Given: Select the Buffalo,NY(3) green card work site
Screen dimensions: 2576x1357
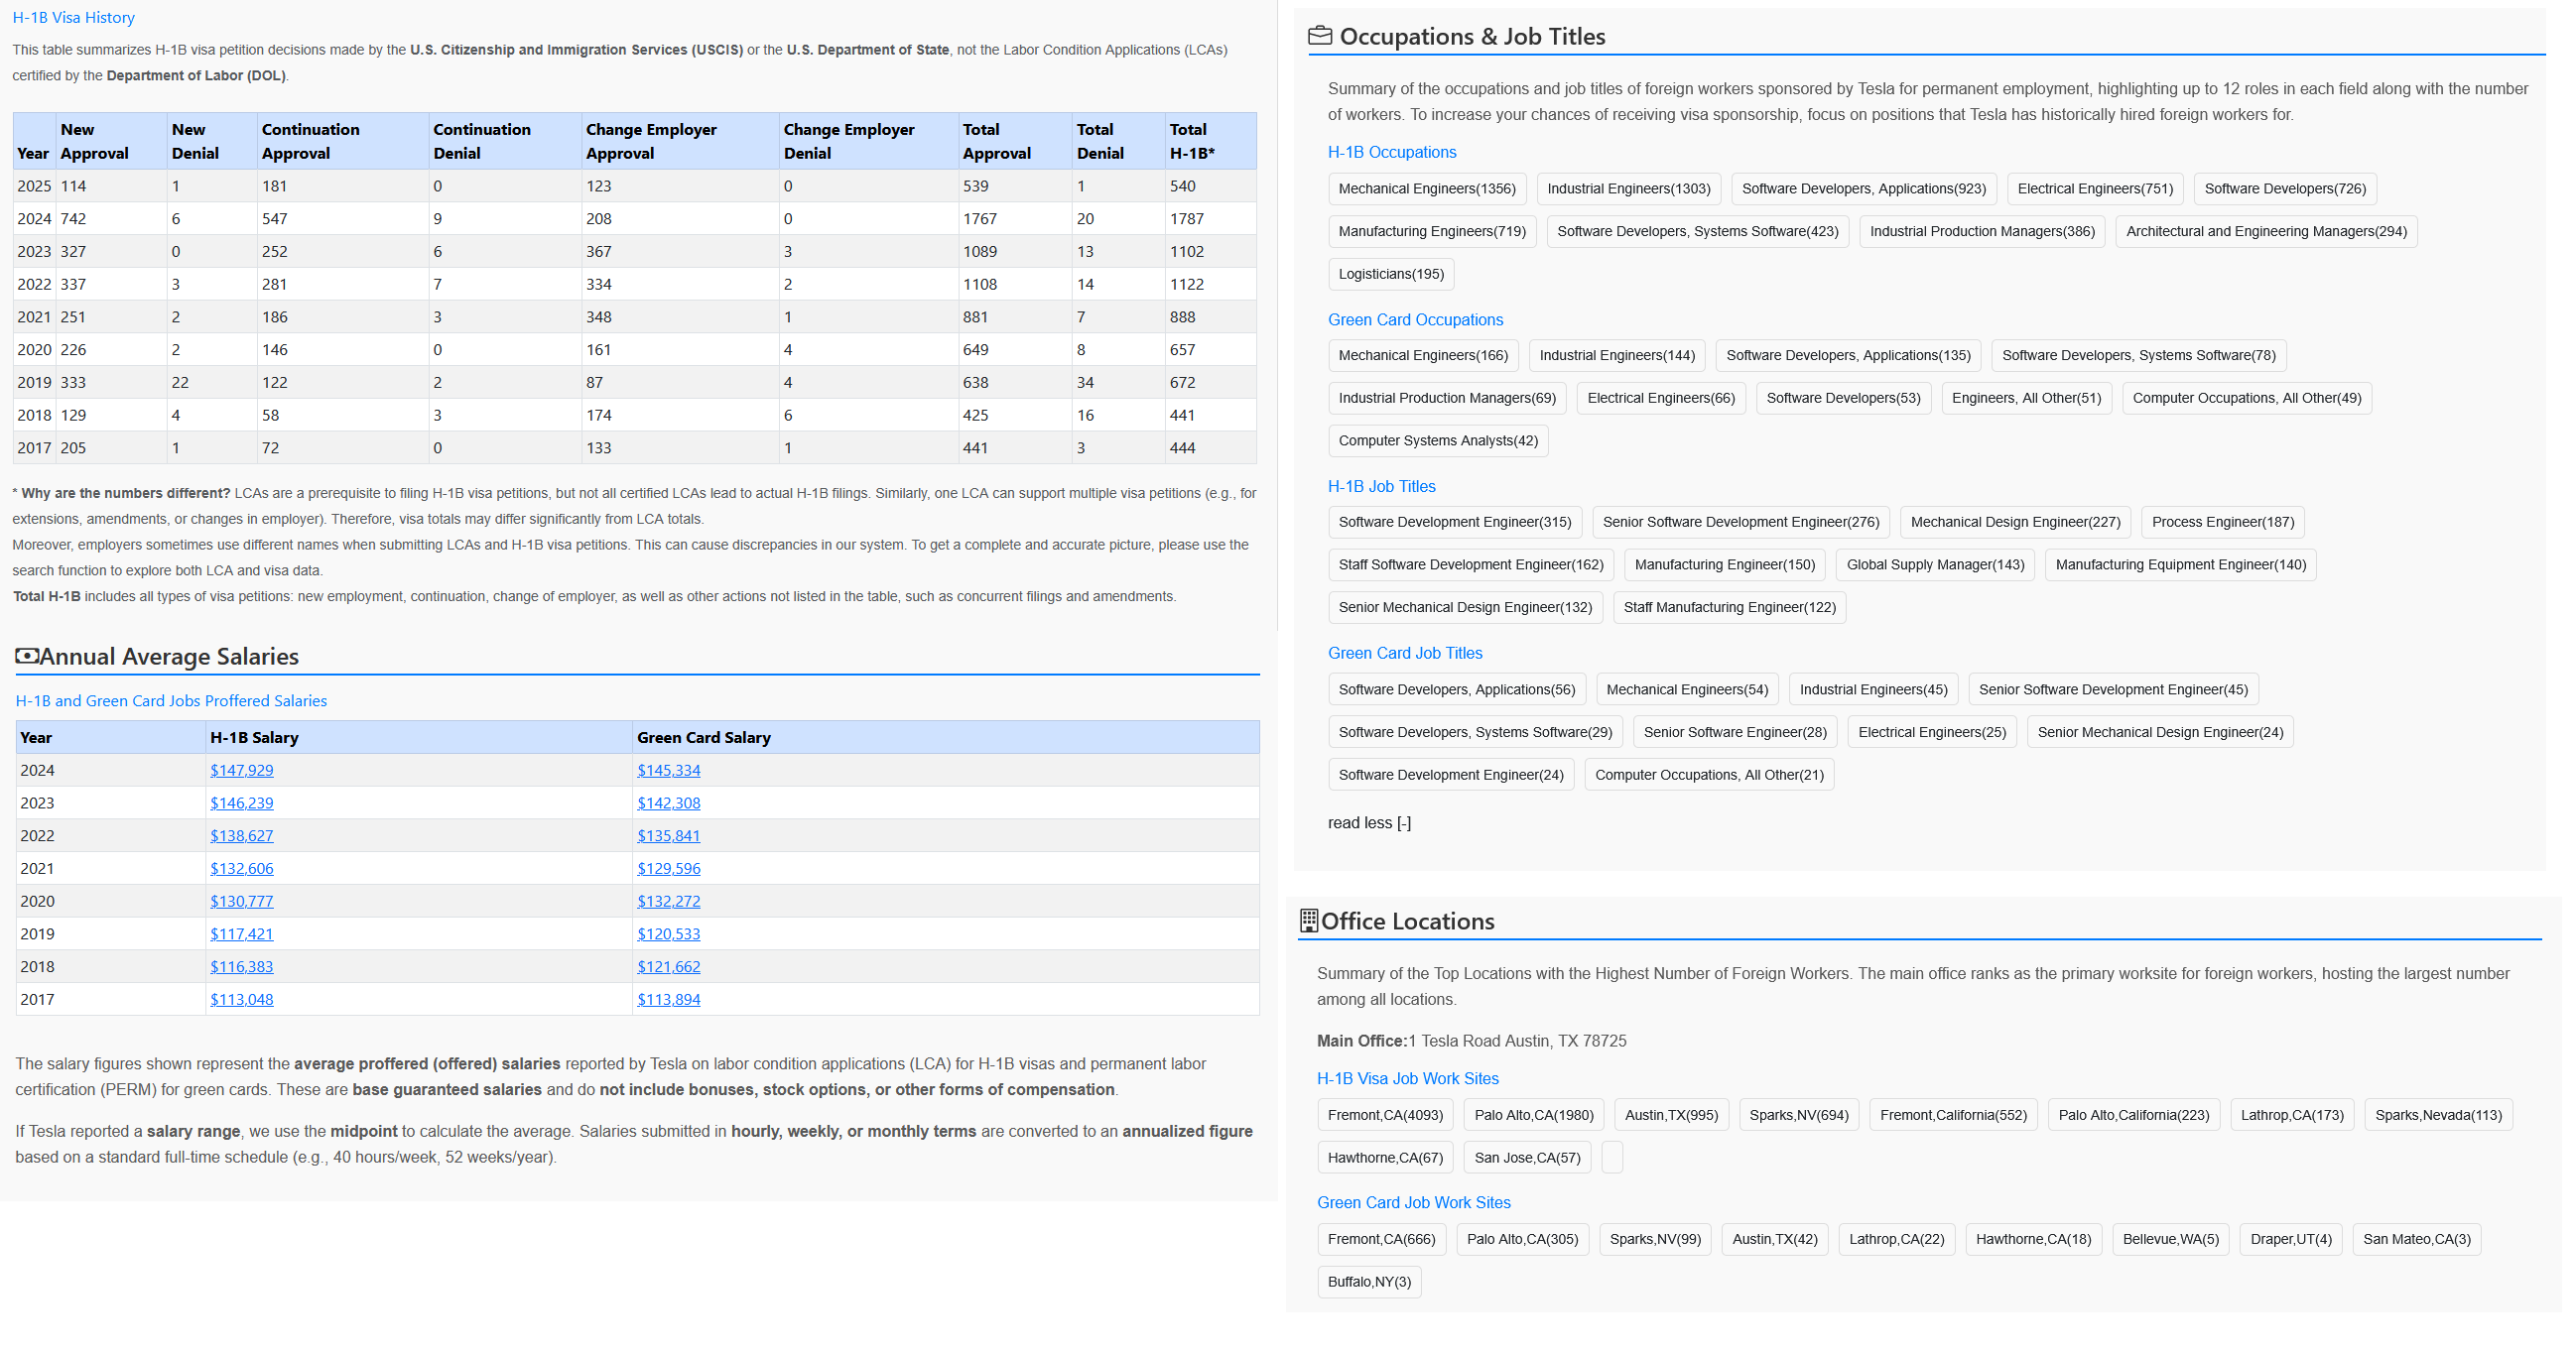Looking at the screenshot, I should point(1369,1282).
